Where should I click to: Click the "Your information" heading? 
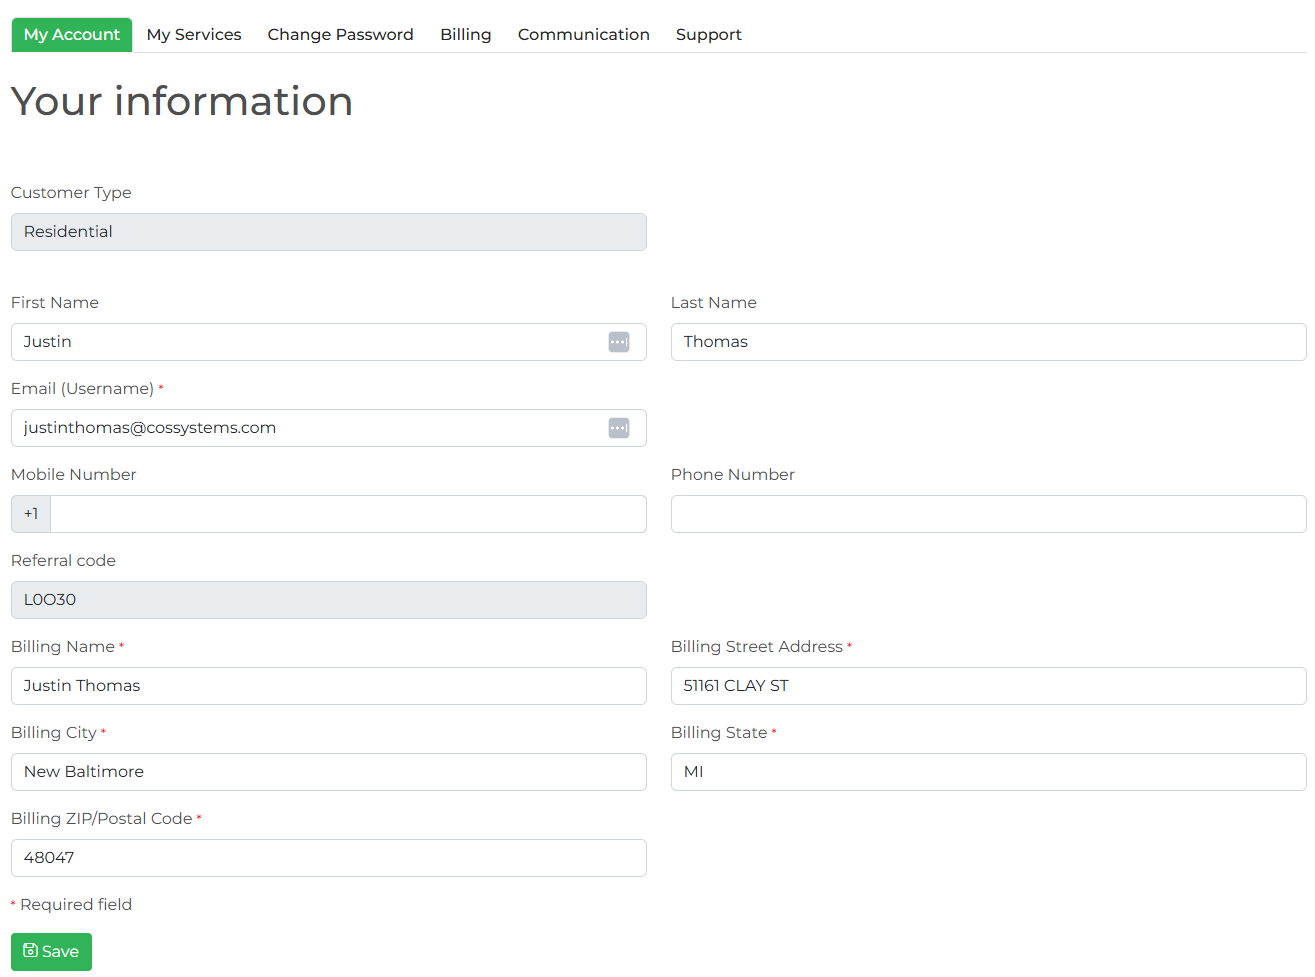182,101
